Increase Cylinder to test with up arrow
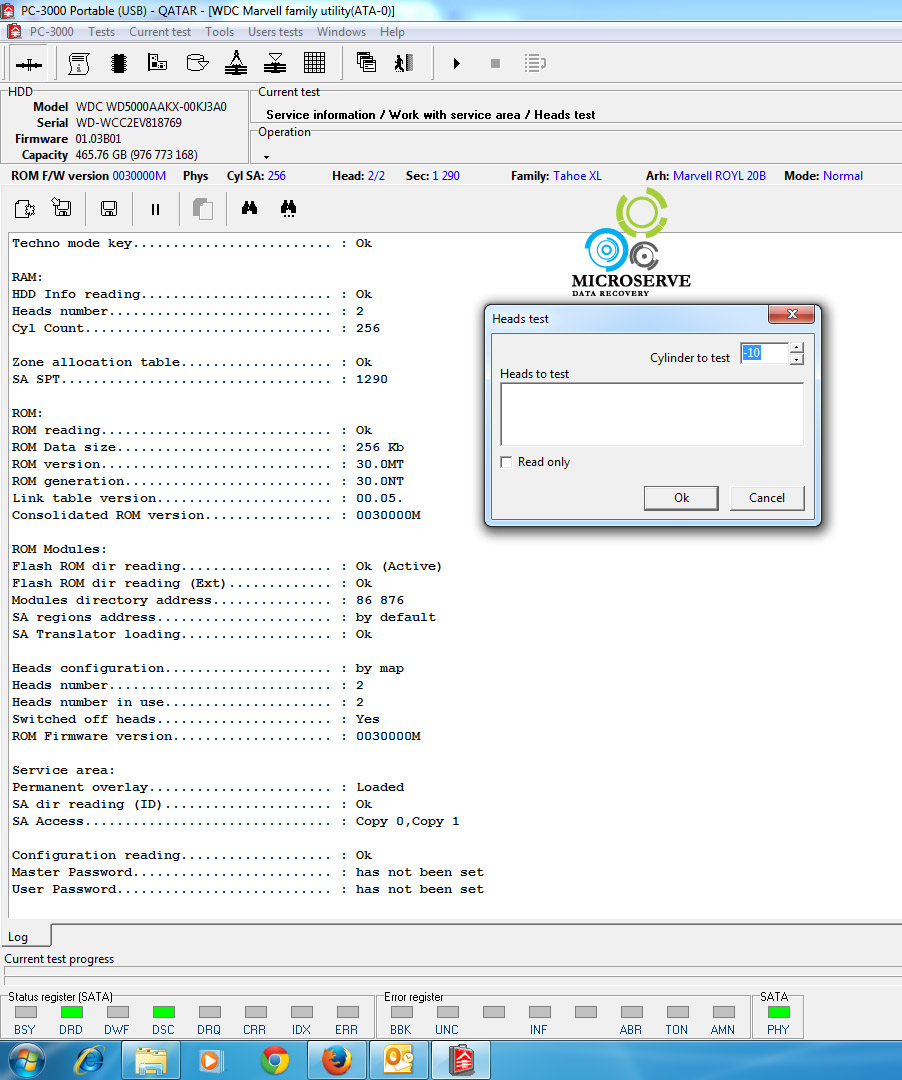The image size is (902, 1080). point(797,348)
